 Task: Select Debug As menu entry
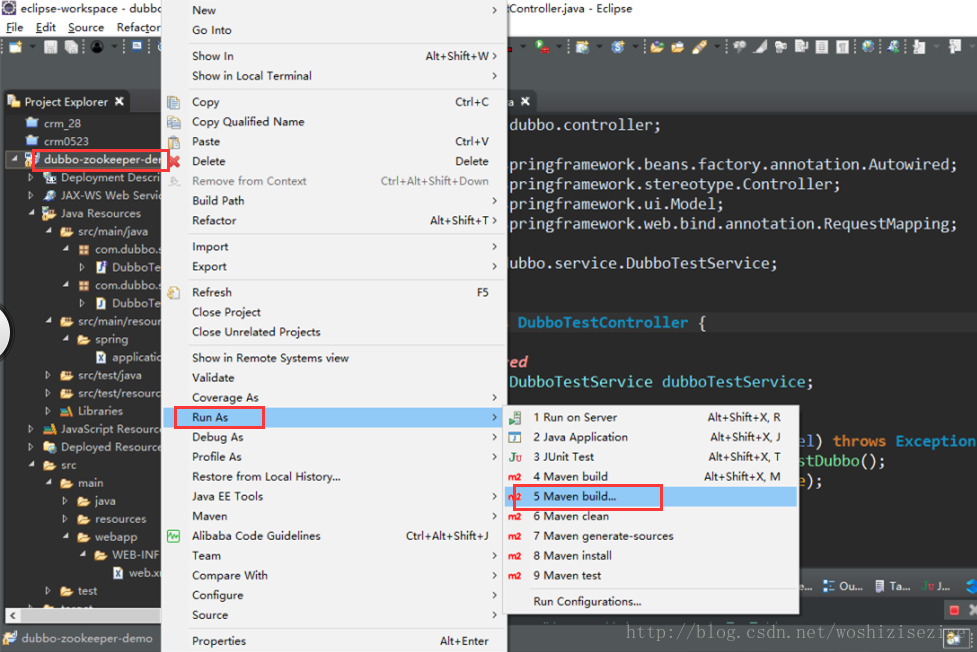click(334, 438)
